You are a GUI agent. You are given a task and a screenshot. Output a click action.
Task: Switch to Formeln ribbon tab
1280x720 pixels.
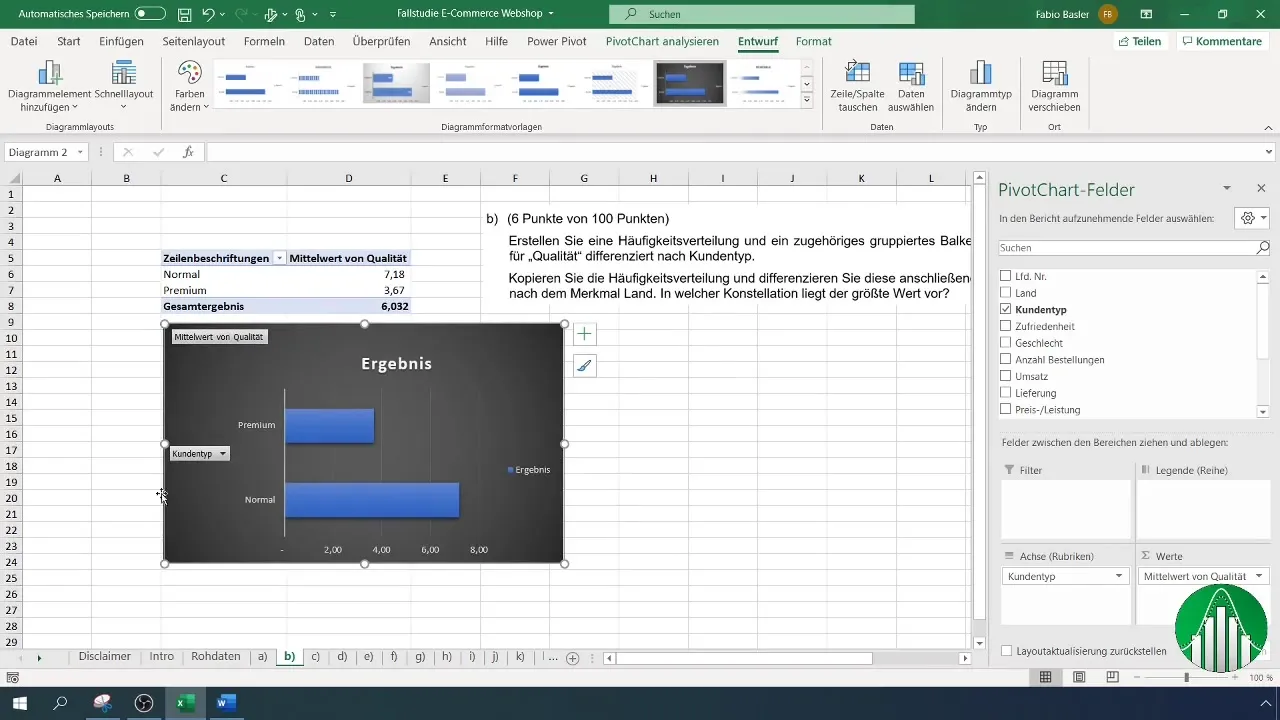264,41
